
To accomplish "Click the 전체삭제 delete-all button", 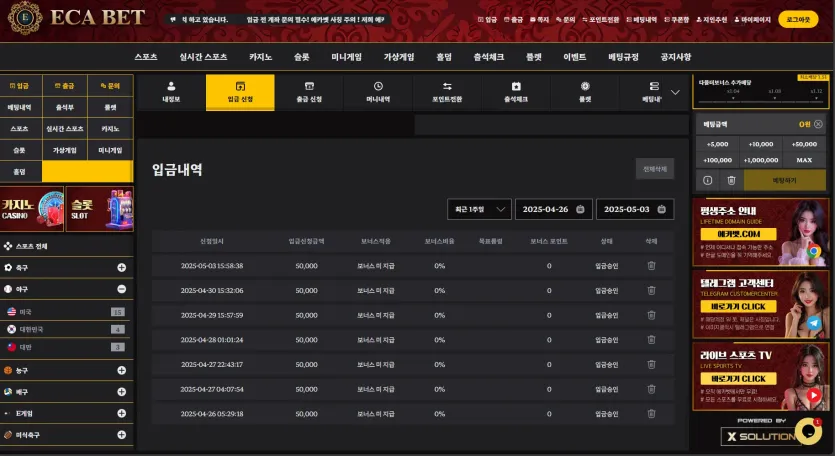I will point(655,169).
